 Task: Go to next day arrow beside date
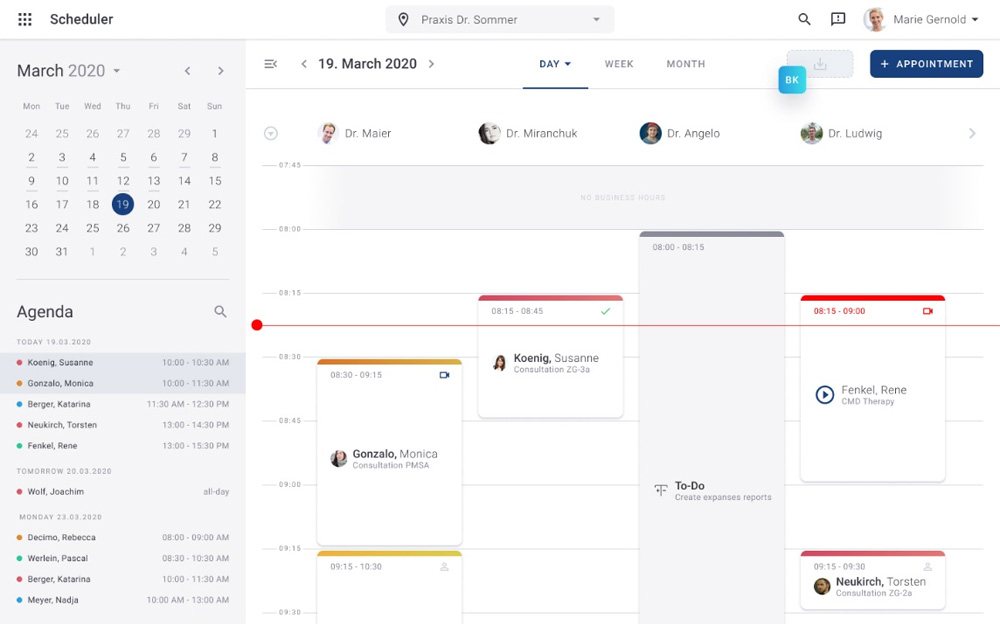432,64
